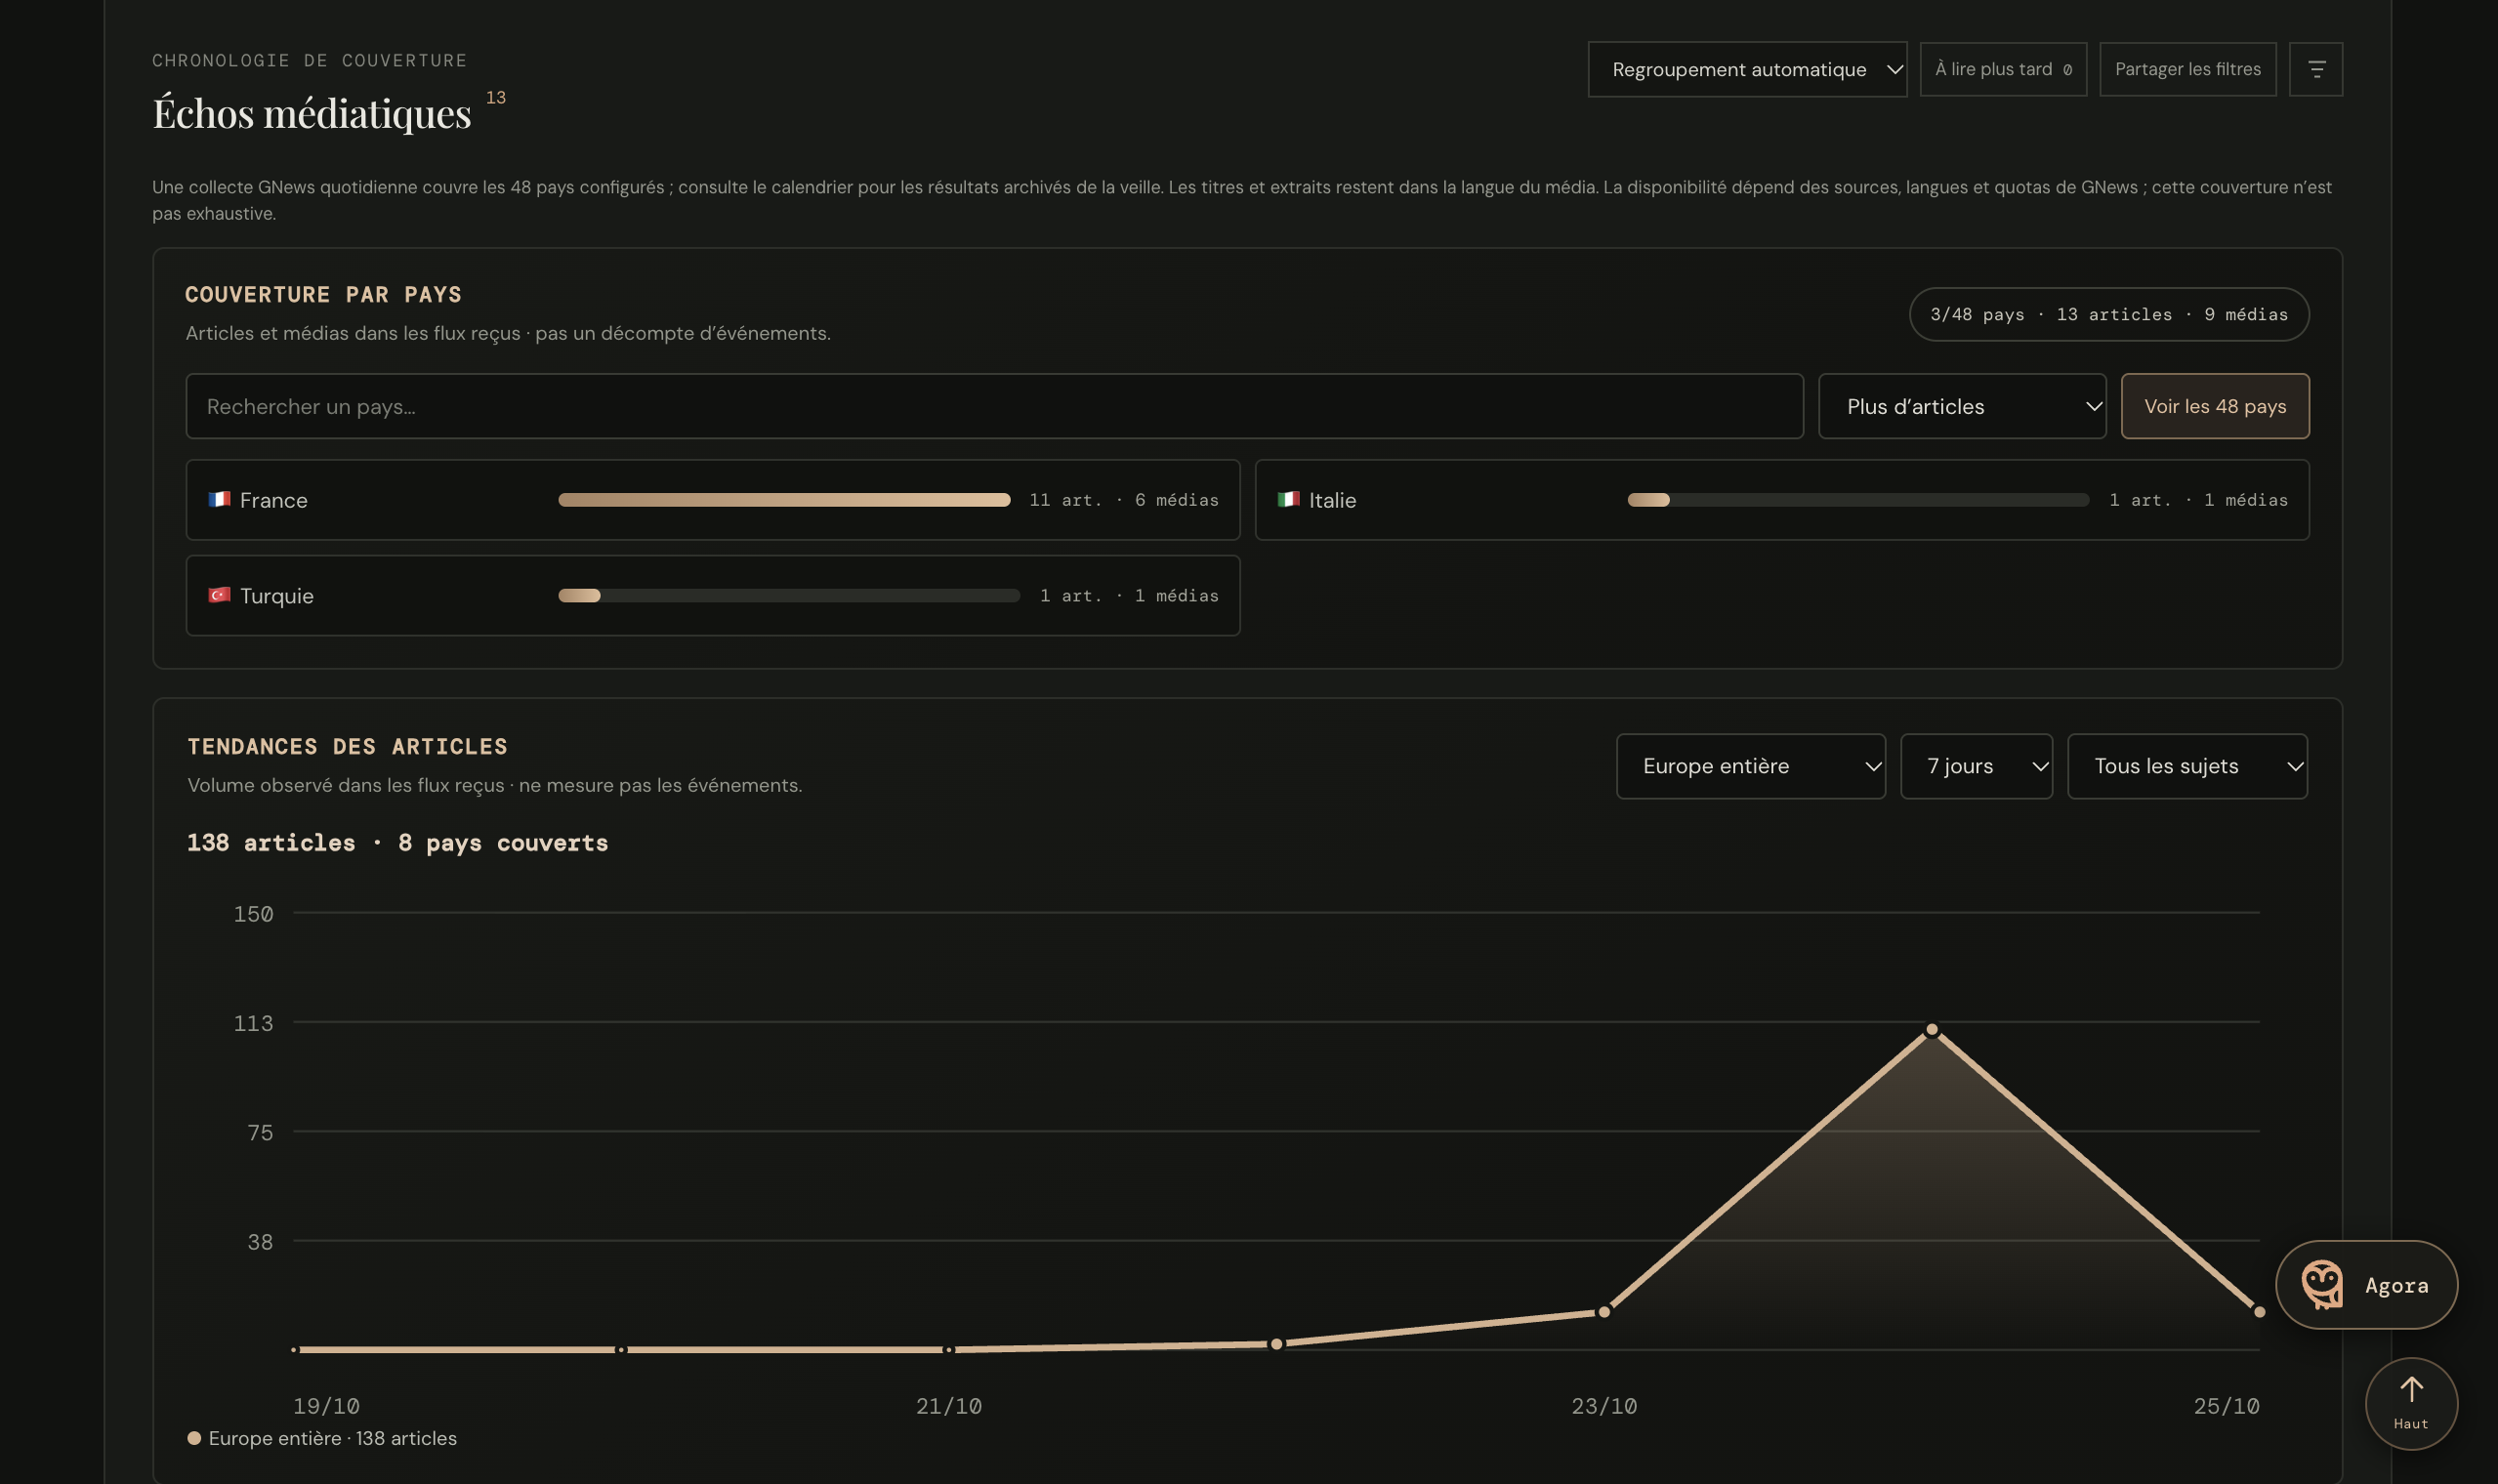Click the Échos médiatiques heading
Image resolution: width=2498 pixels, height=1484 pixels.
[311, 112]
